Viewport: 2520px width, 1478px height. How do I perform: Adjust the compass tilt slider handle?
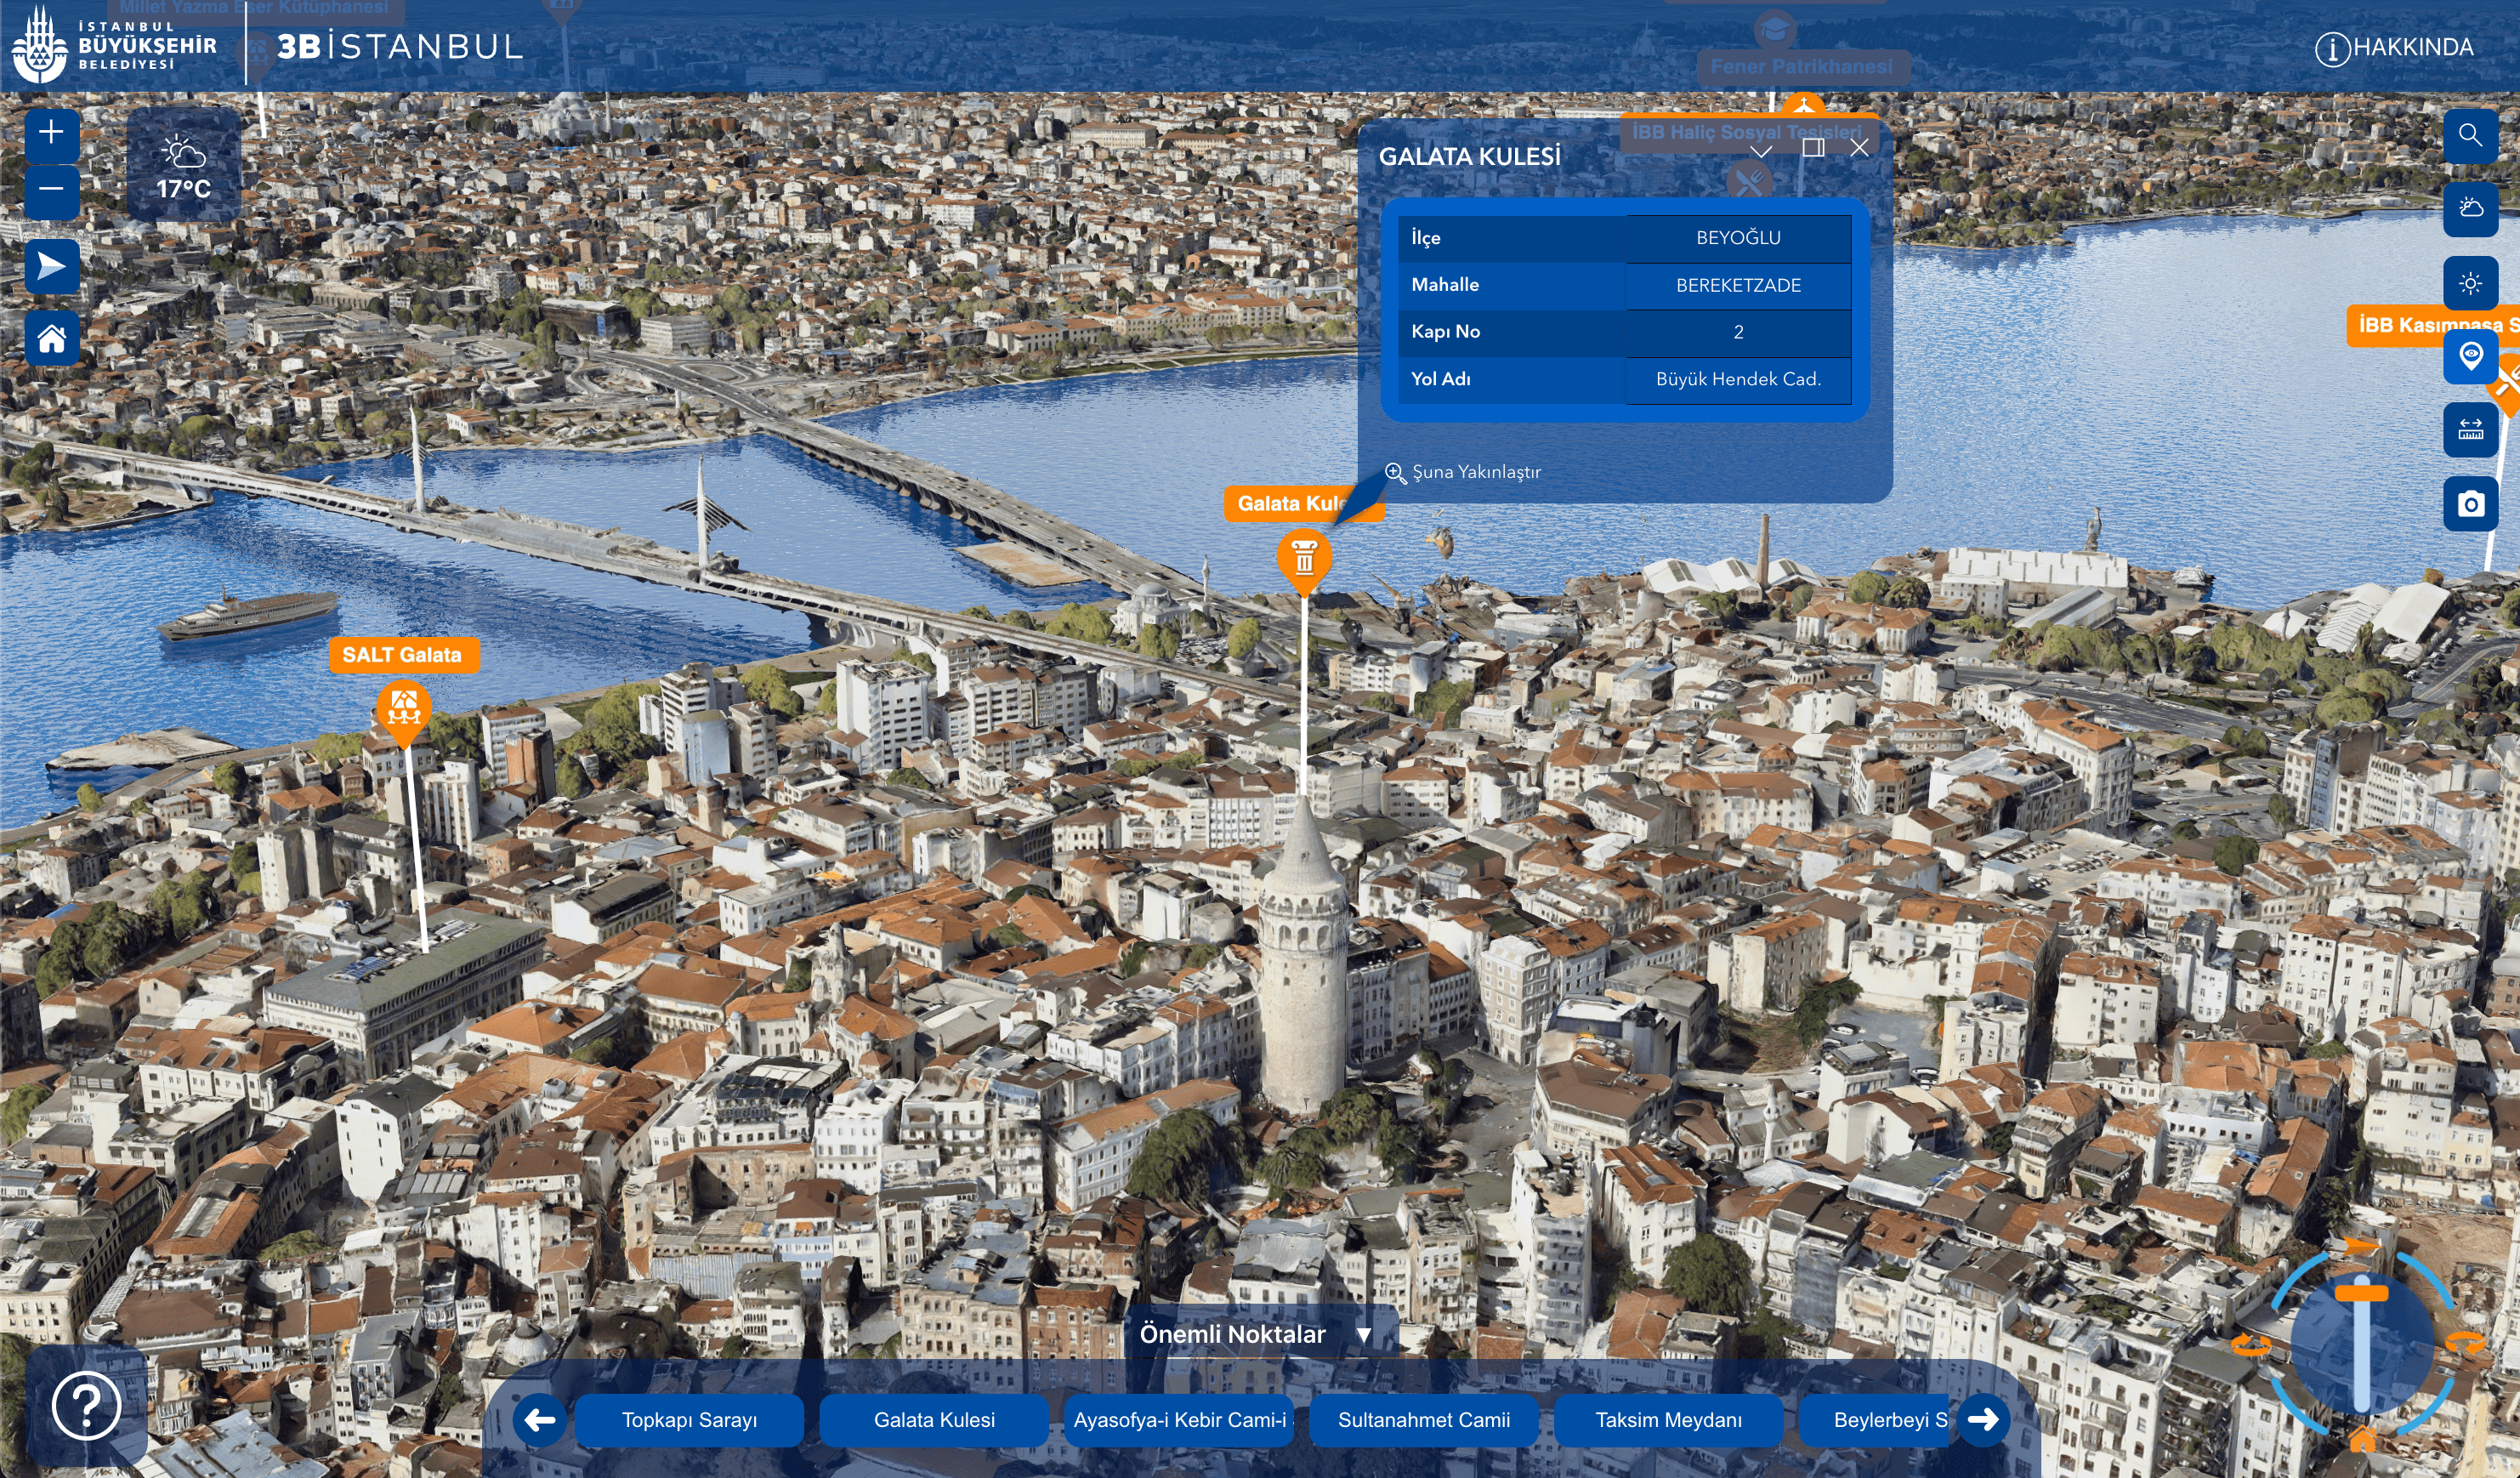pyautogui.click(x=2362, y=1293)
